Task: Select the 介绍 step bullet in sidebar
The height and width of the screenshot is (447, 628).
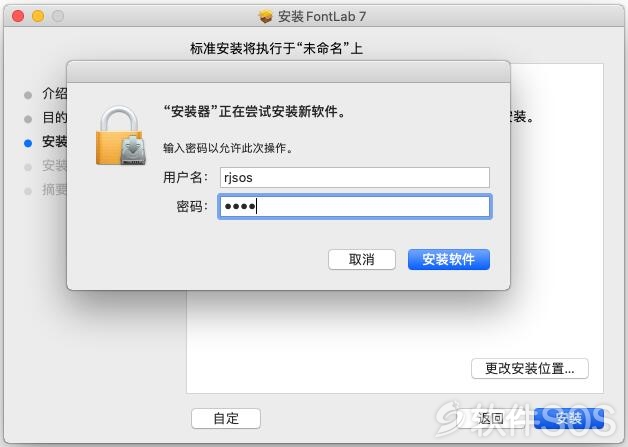Action: point(28,95)
